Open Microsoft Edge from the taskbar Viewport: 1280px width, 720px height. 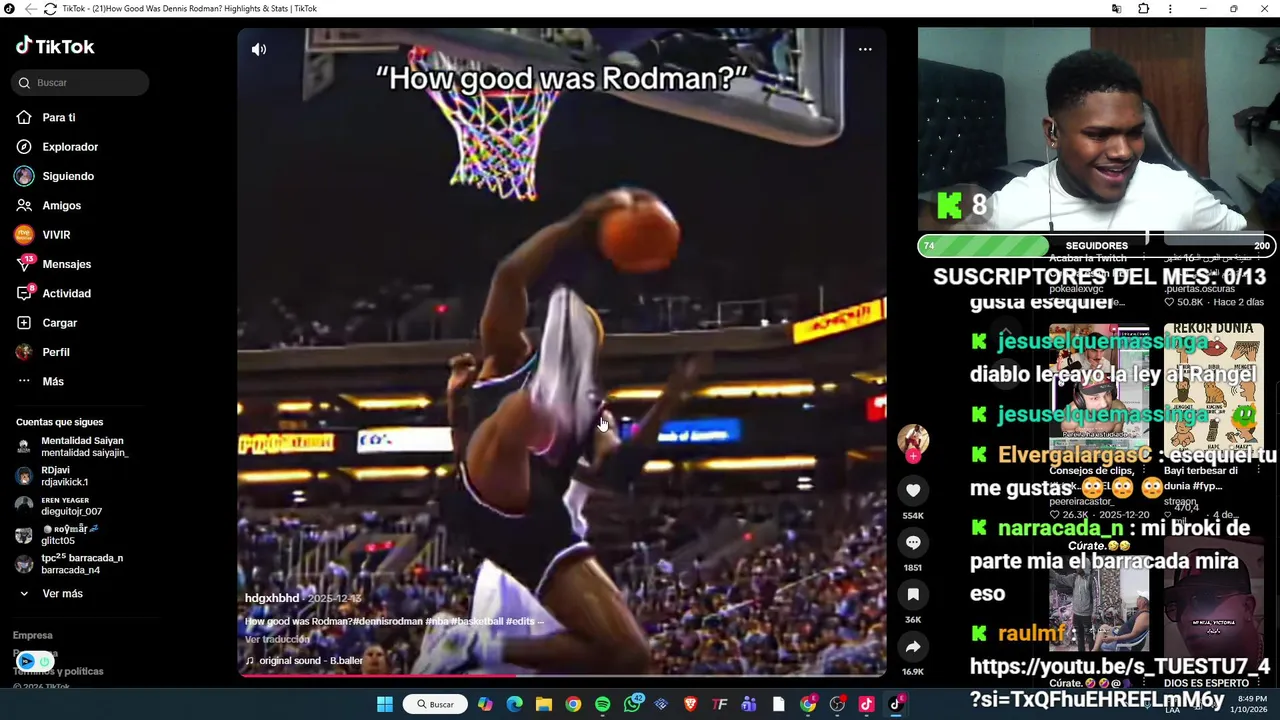514,704
